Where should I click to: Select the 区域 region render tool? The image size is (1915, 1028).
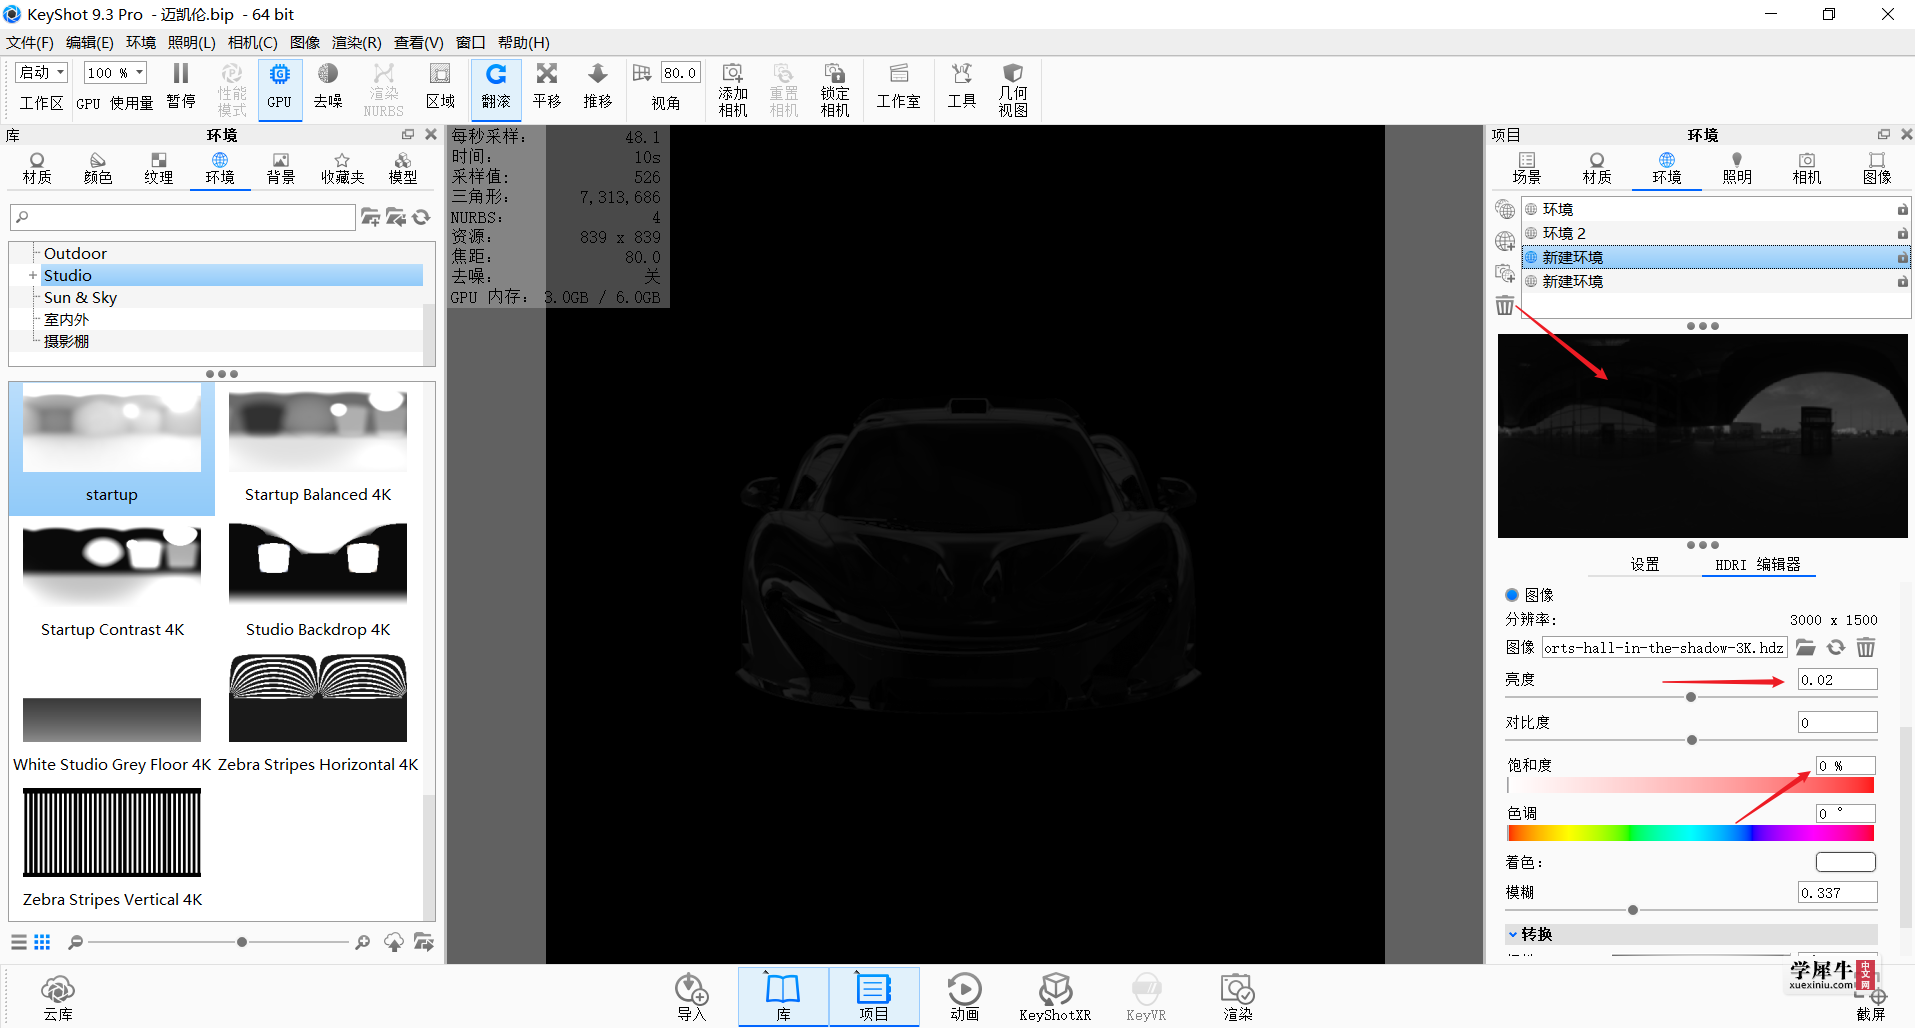click(x=440, y=87)
